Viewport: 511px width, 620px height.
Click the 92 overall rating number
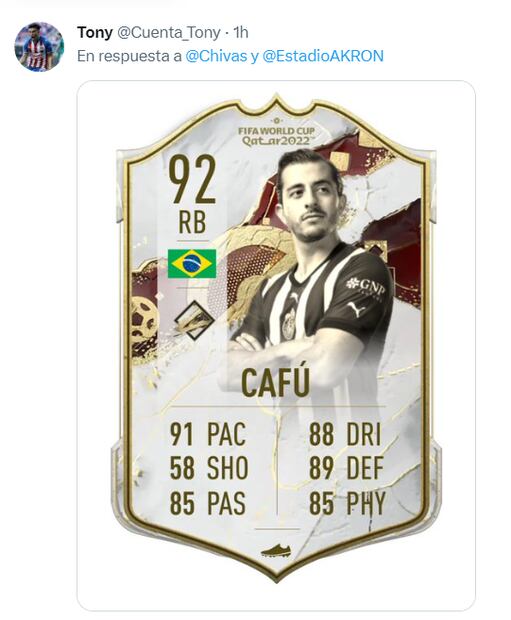point(192,180)
